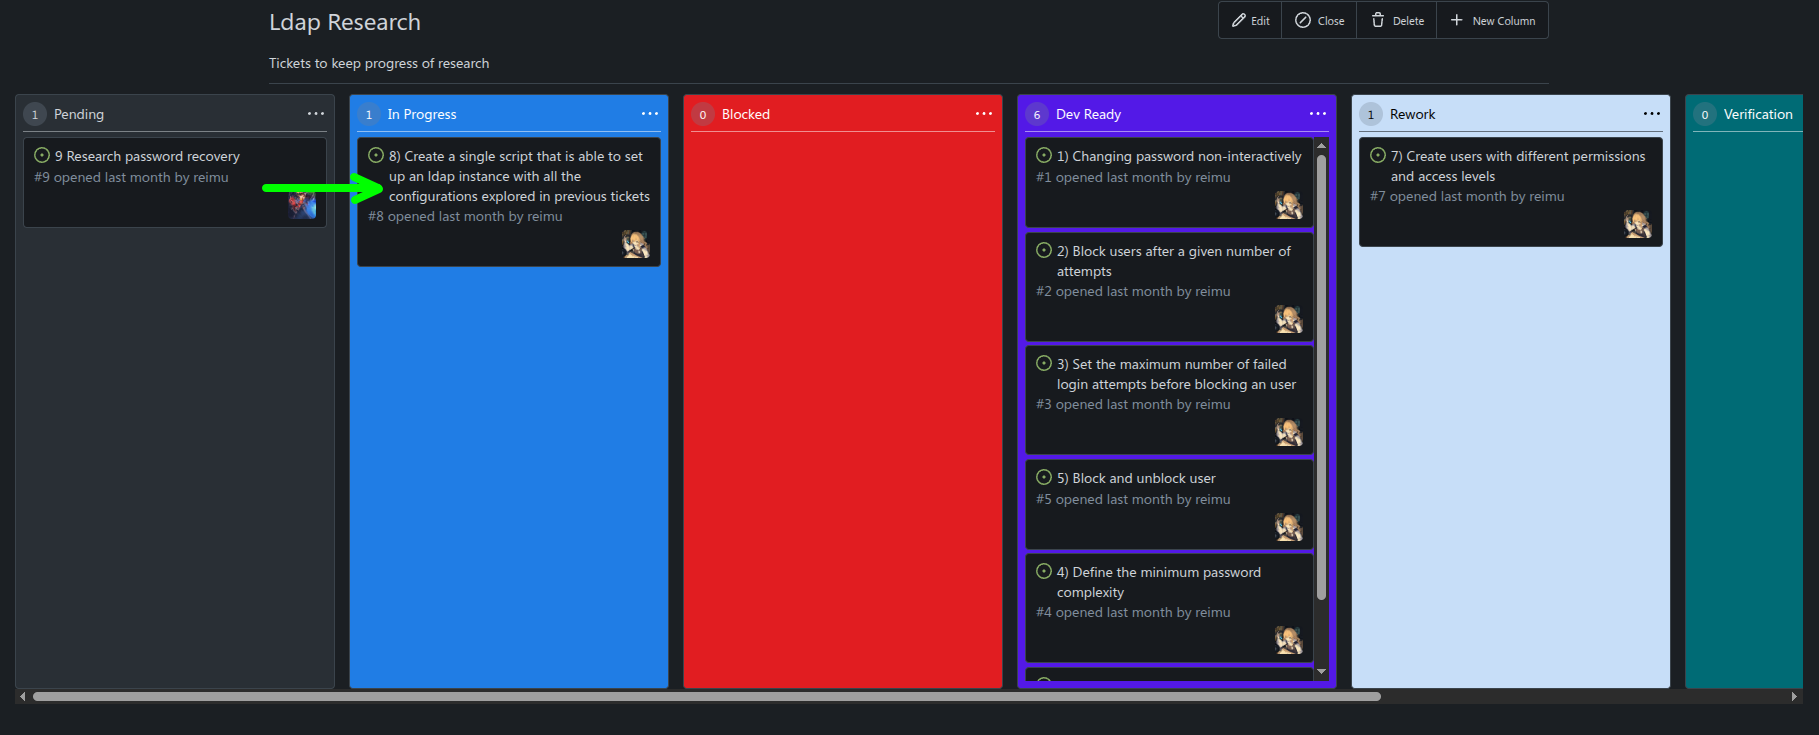Screen dimensions: 1819x735
Task: Click the Delete trash button
Action: pos(1397,21)
